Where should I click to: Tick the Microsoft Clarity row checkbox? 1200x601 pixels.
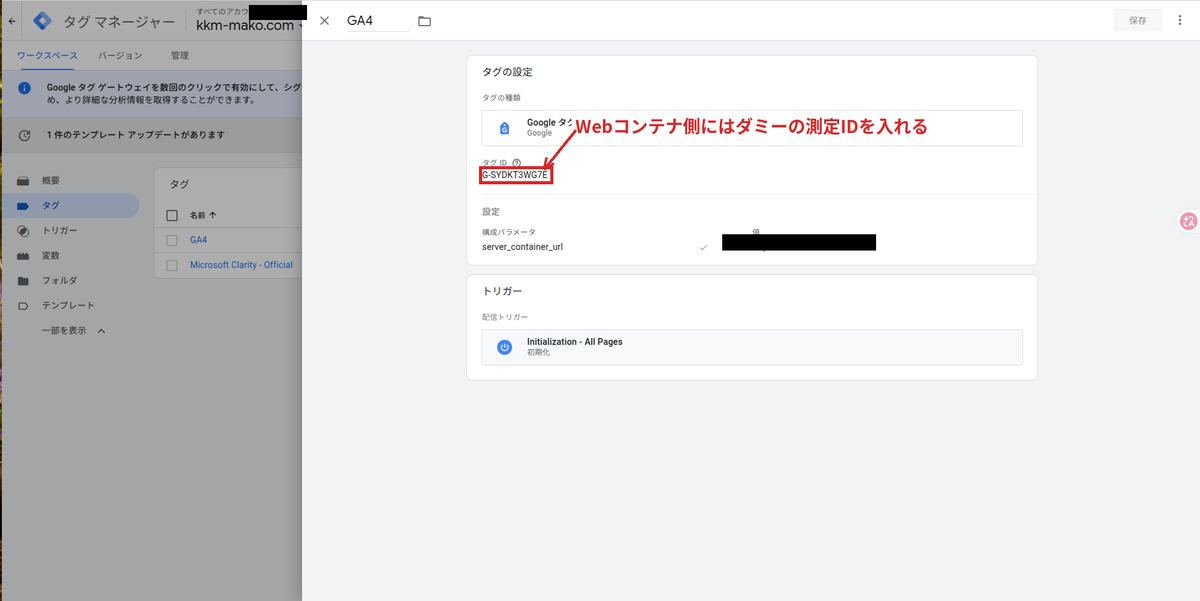click(172, 265)
